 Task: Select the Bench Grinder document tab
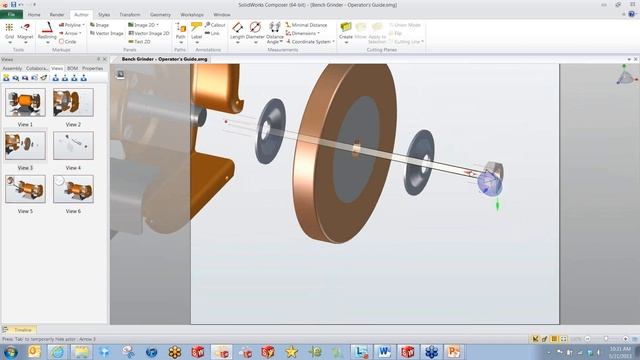pos(164,59)
